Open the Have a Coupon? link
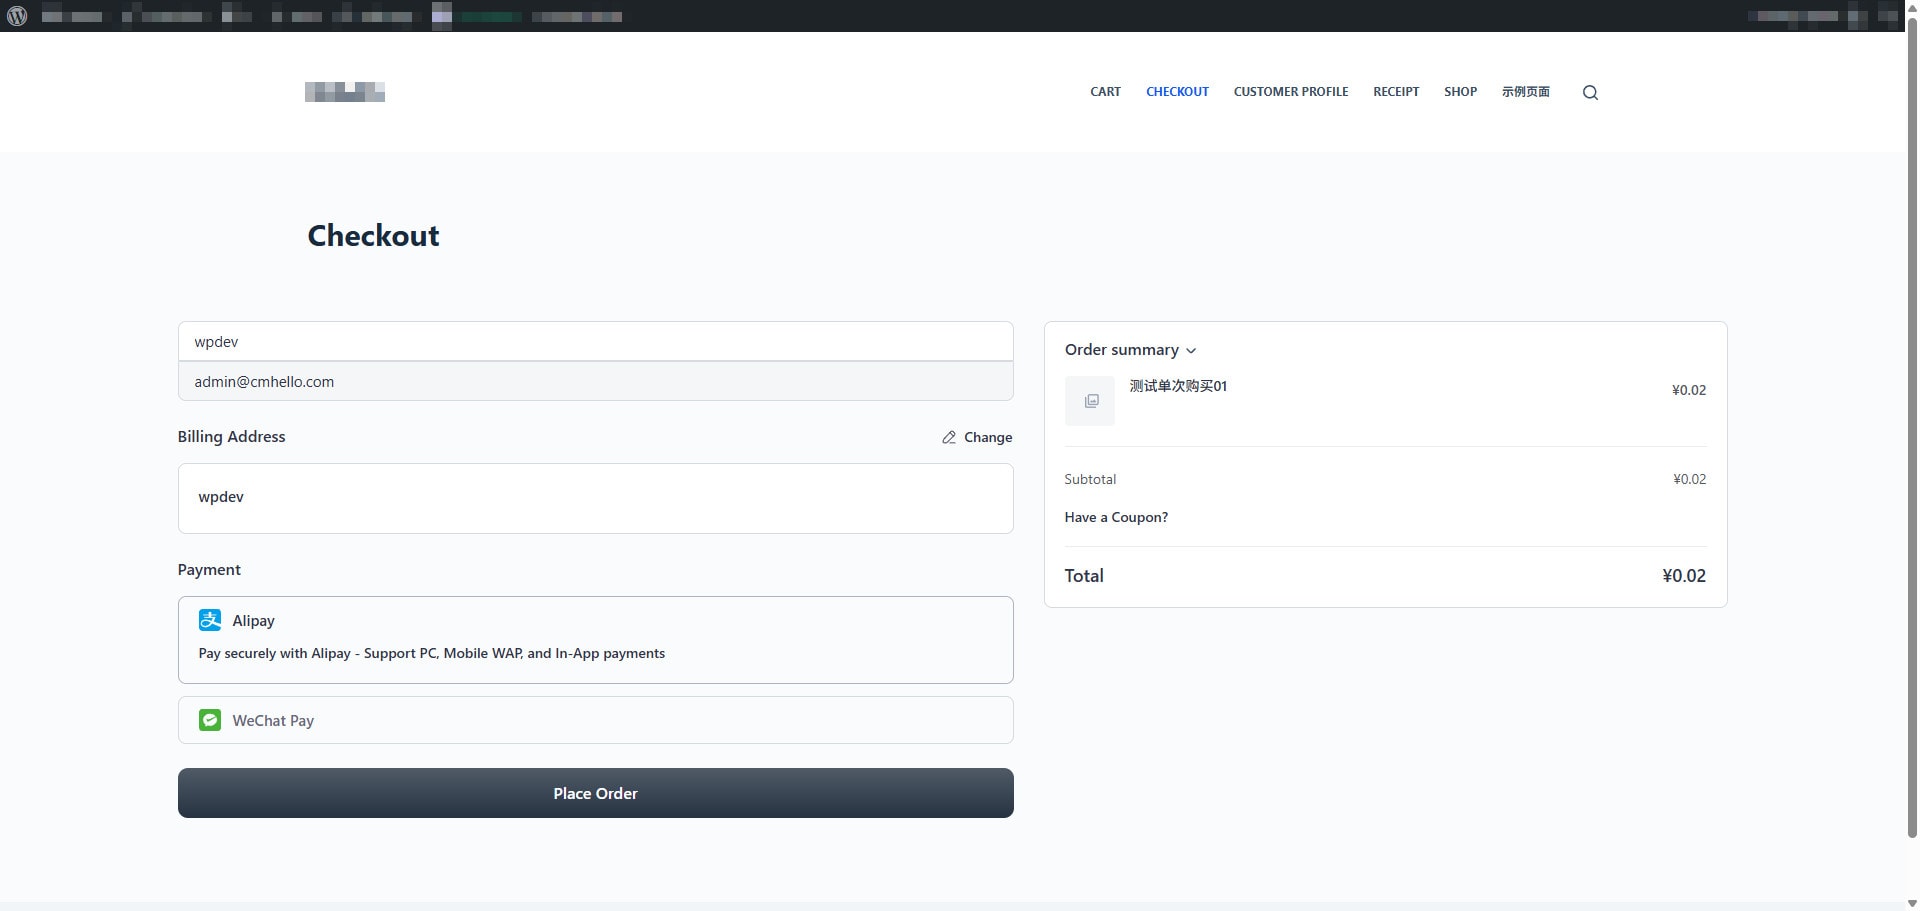This screenshot has width=1920, height=911. tap(1116, 517)
